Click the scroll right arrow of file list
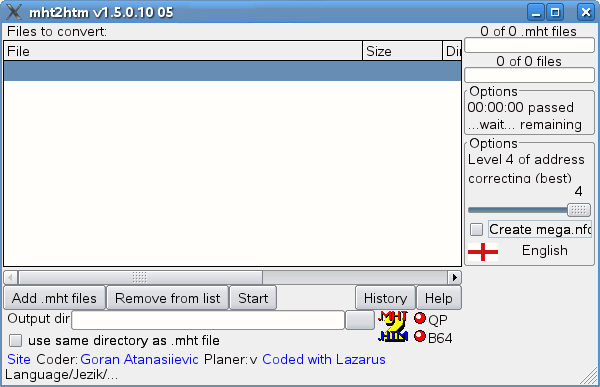This screenshot has height=387, width=600. [455, 277]
